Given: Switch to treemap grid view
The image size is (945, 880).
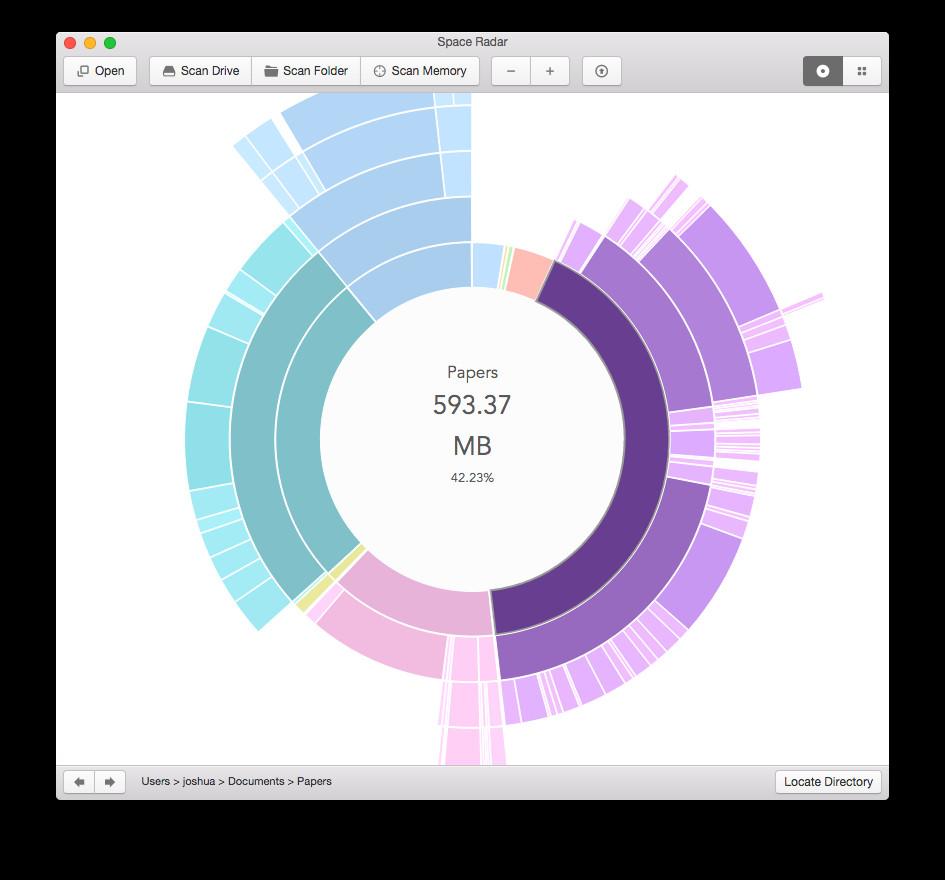Looking at the screenshot, I should pyautogui.click(x=862, y=71).
